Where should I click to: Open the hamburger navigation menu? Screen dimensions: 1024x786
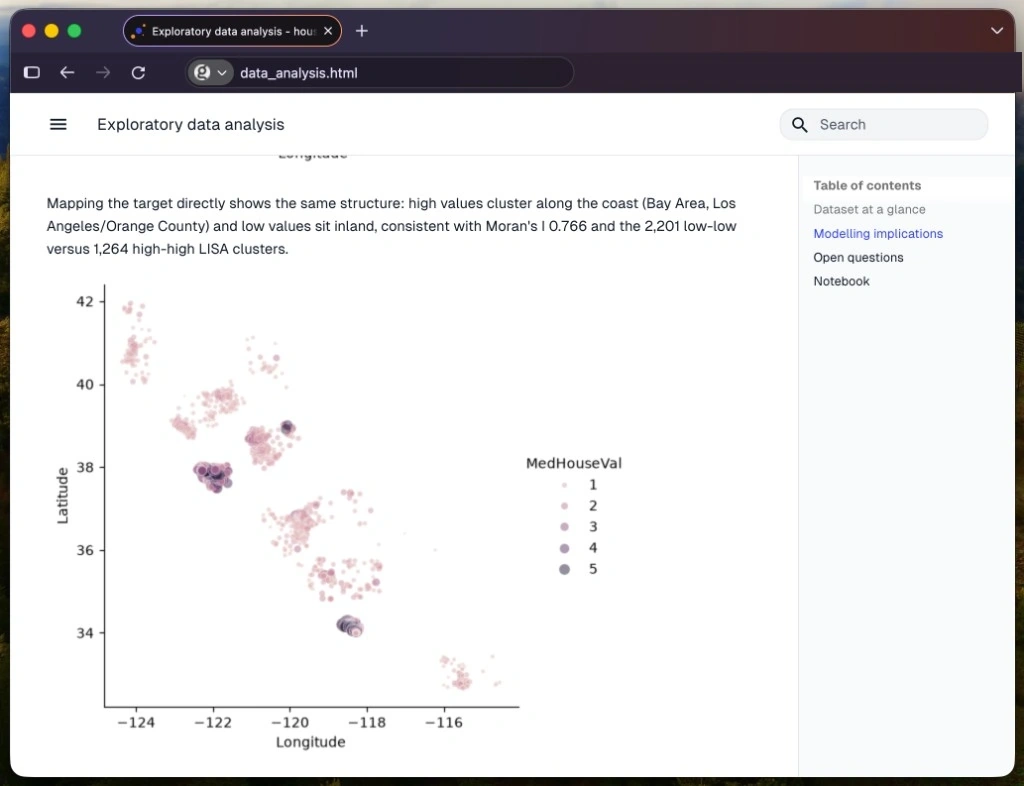58,124
